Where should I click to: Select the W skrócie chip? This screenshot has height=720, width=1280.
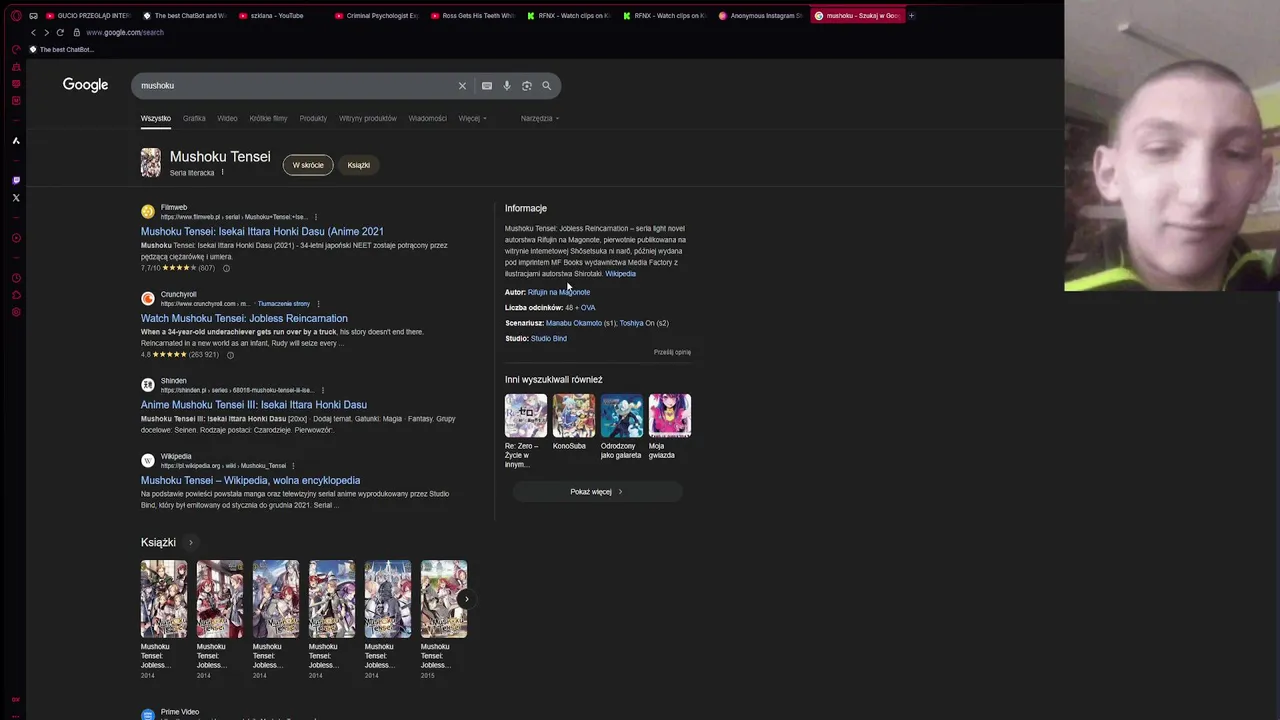click(308, 165)
